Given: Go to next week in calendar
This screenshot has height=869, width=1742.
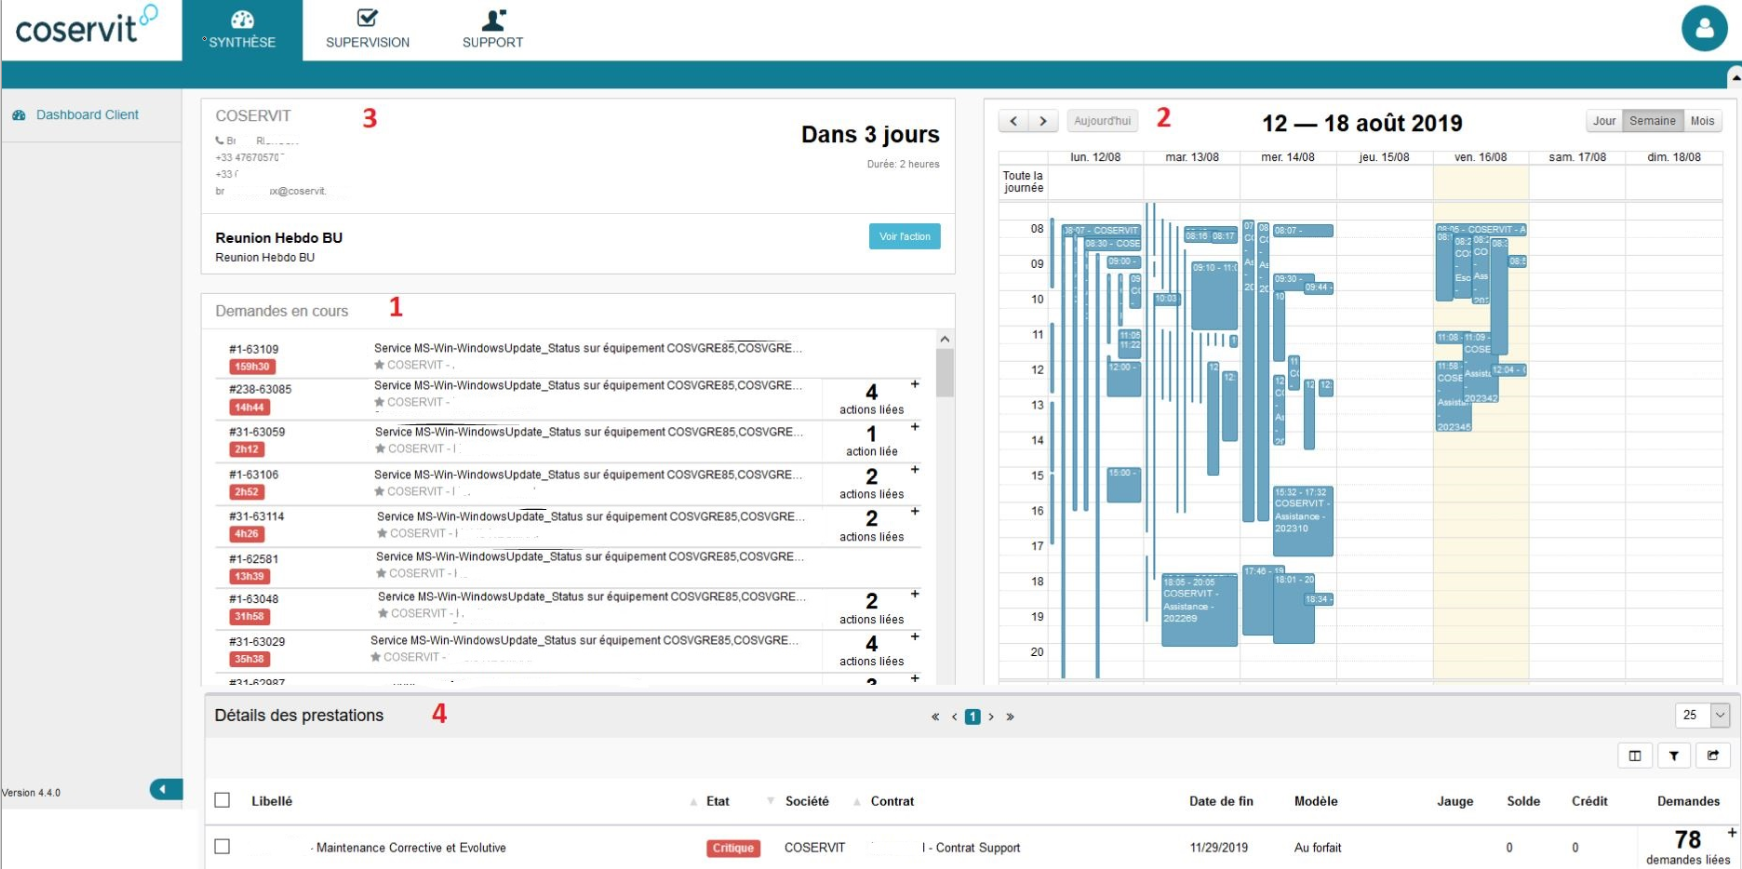Looking at the screenshot, I should pyautogui.click(x=1043, y=121).
